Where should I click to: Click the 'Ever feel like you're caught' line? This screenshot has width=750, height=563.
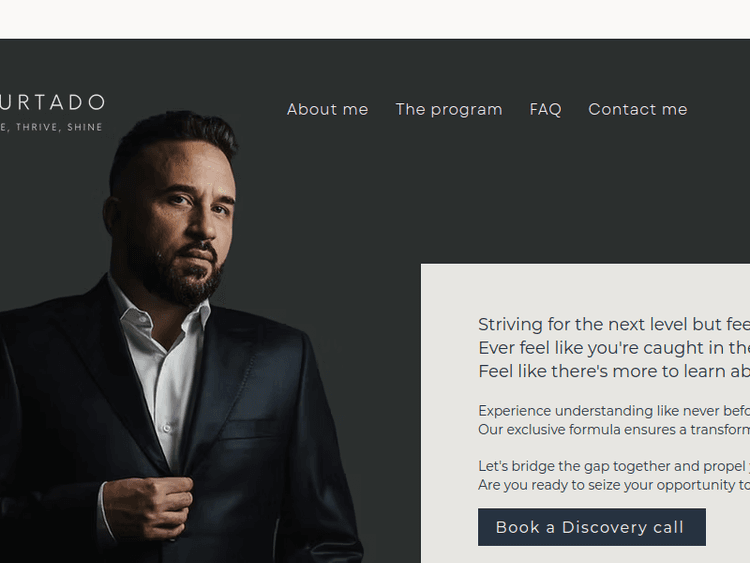tap(613, 347)
